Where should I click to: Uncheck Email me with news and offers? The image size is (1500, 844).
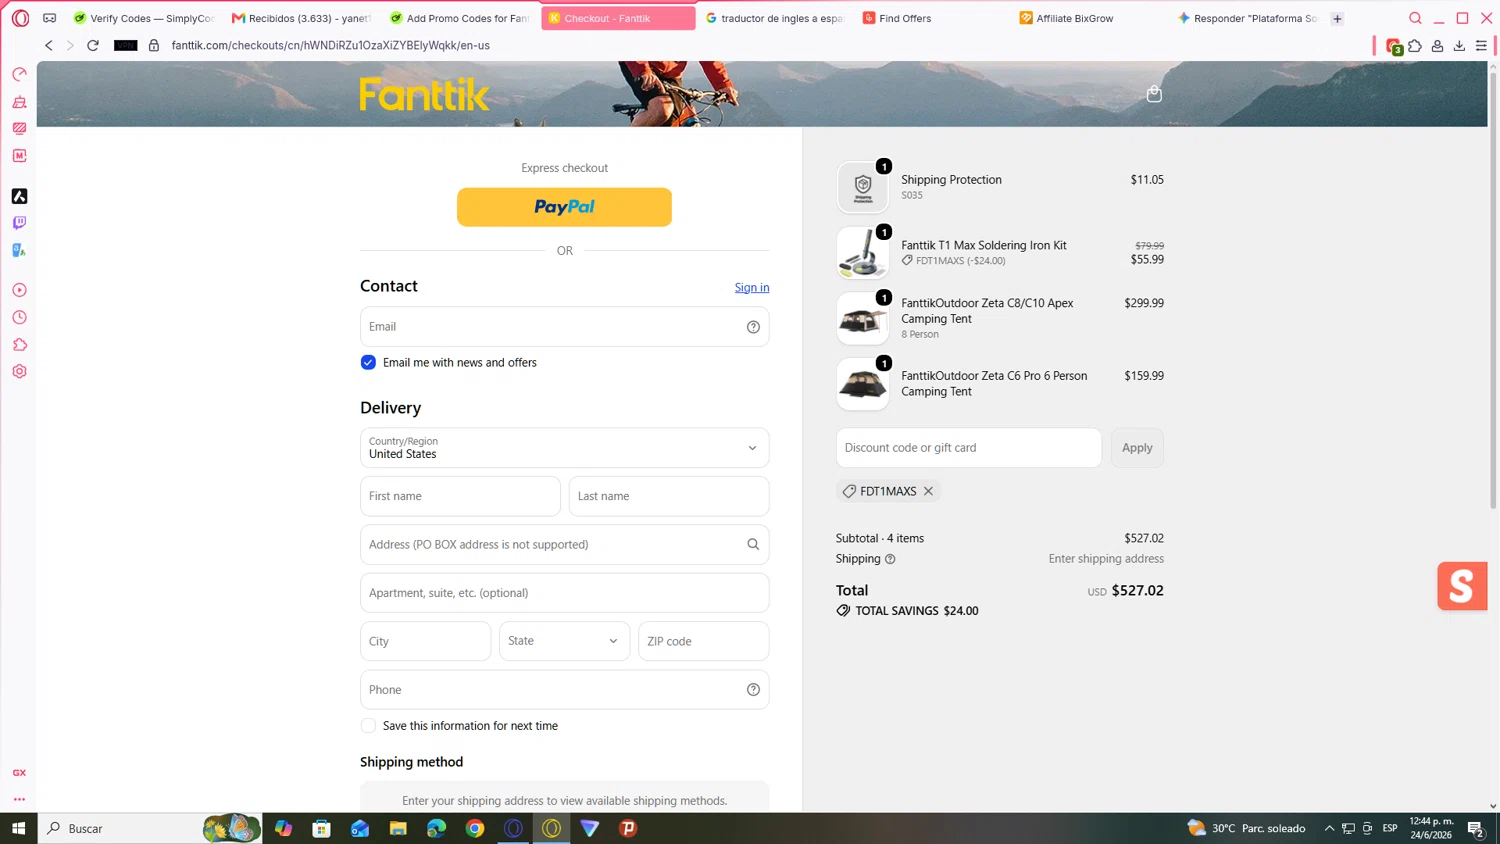pyautogui.click(x=368, y=362)
